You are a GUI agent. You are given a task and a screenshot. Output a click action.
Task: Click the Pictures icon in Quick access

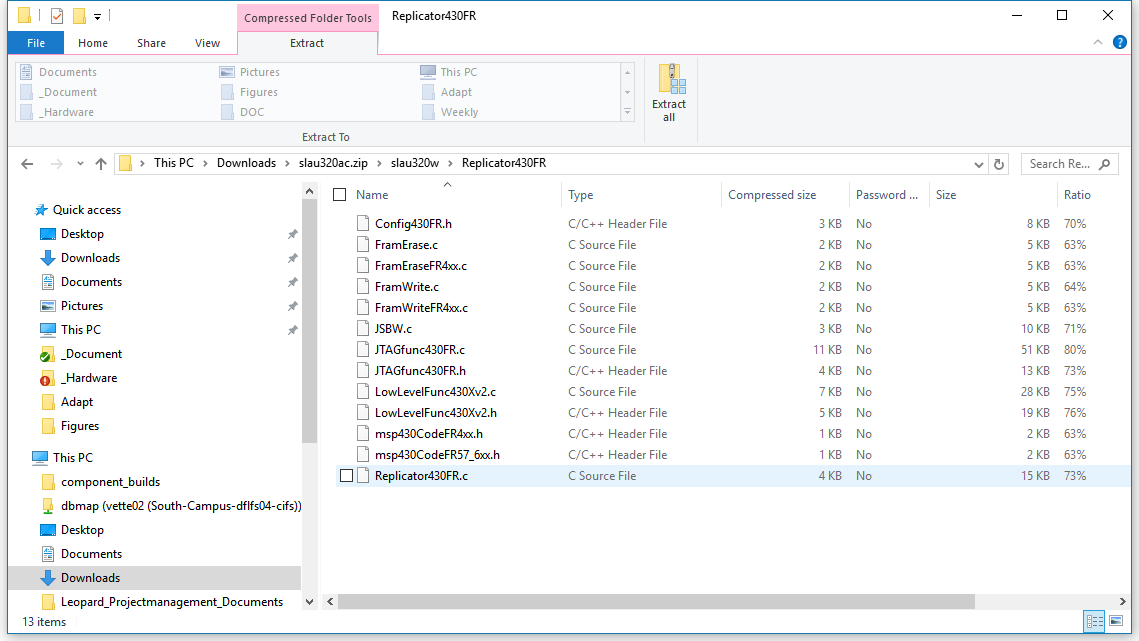click(x=48, y=306)
